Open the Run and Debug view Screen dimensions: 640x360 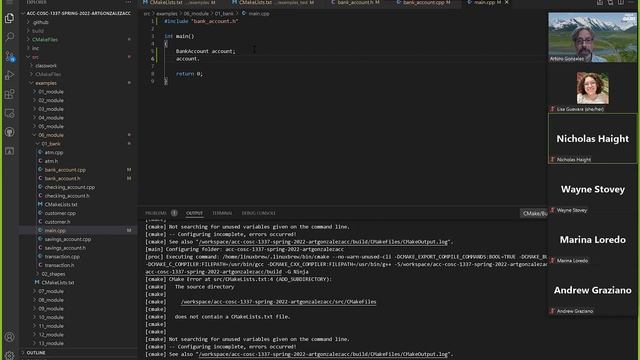tap(9, 75)
